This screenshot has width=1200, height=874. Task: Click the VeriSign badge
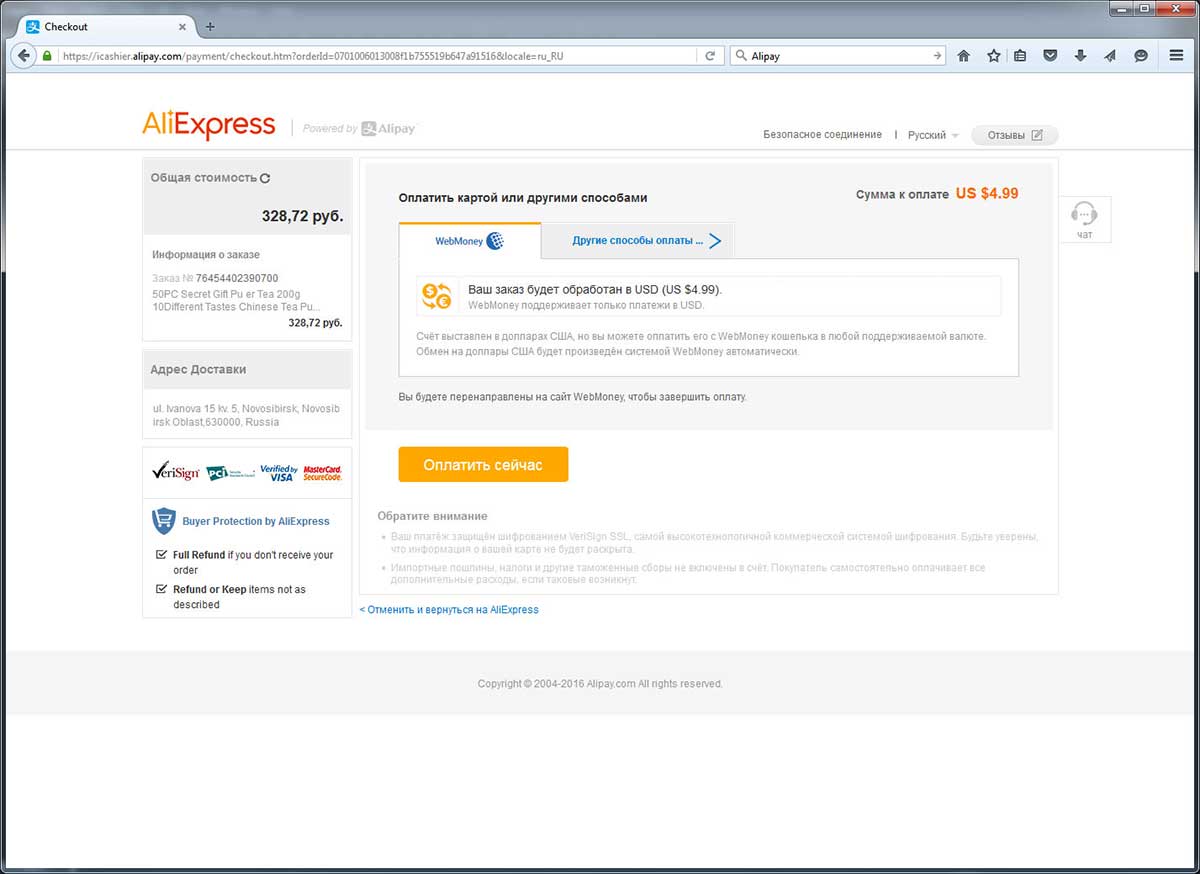click(175, 472)
